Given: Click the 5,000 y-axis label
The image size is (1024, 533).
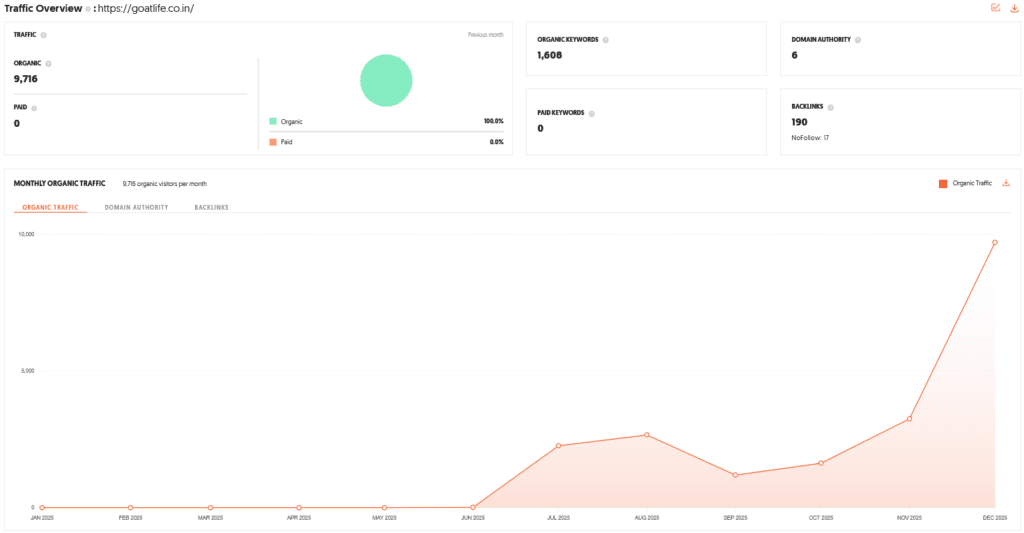Looking at the screenshot, I should 27,370.
